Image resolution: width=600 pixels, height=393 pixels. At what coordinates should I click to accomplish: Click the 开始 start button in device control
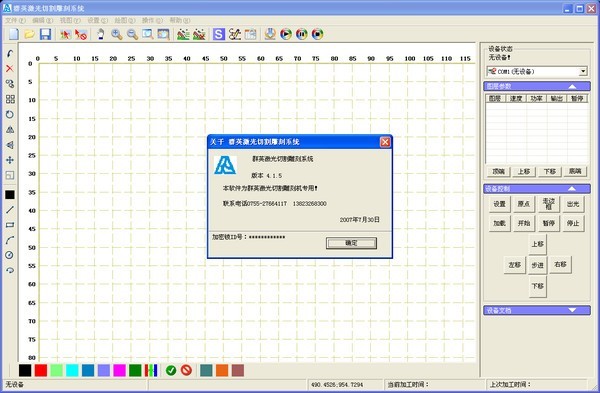(x=524, y=223)
